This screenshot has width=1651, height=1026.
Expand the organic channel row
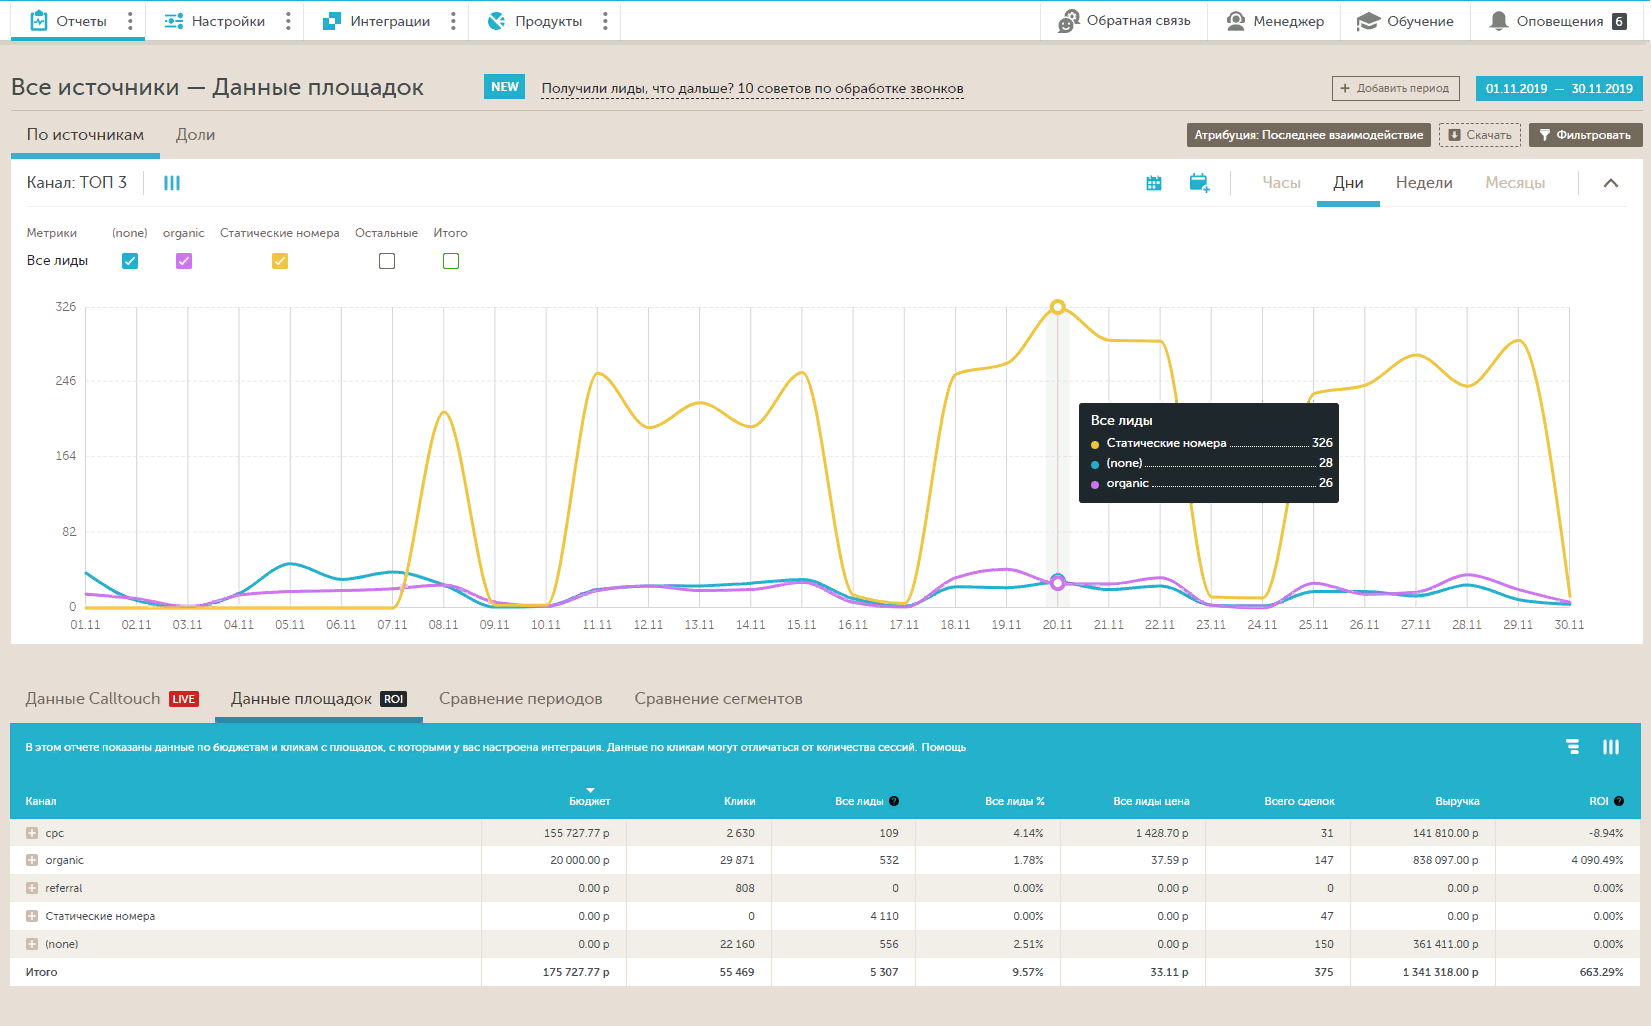(32, 860)
